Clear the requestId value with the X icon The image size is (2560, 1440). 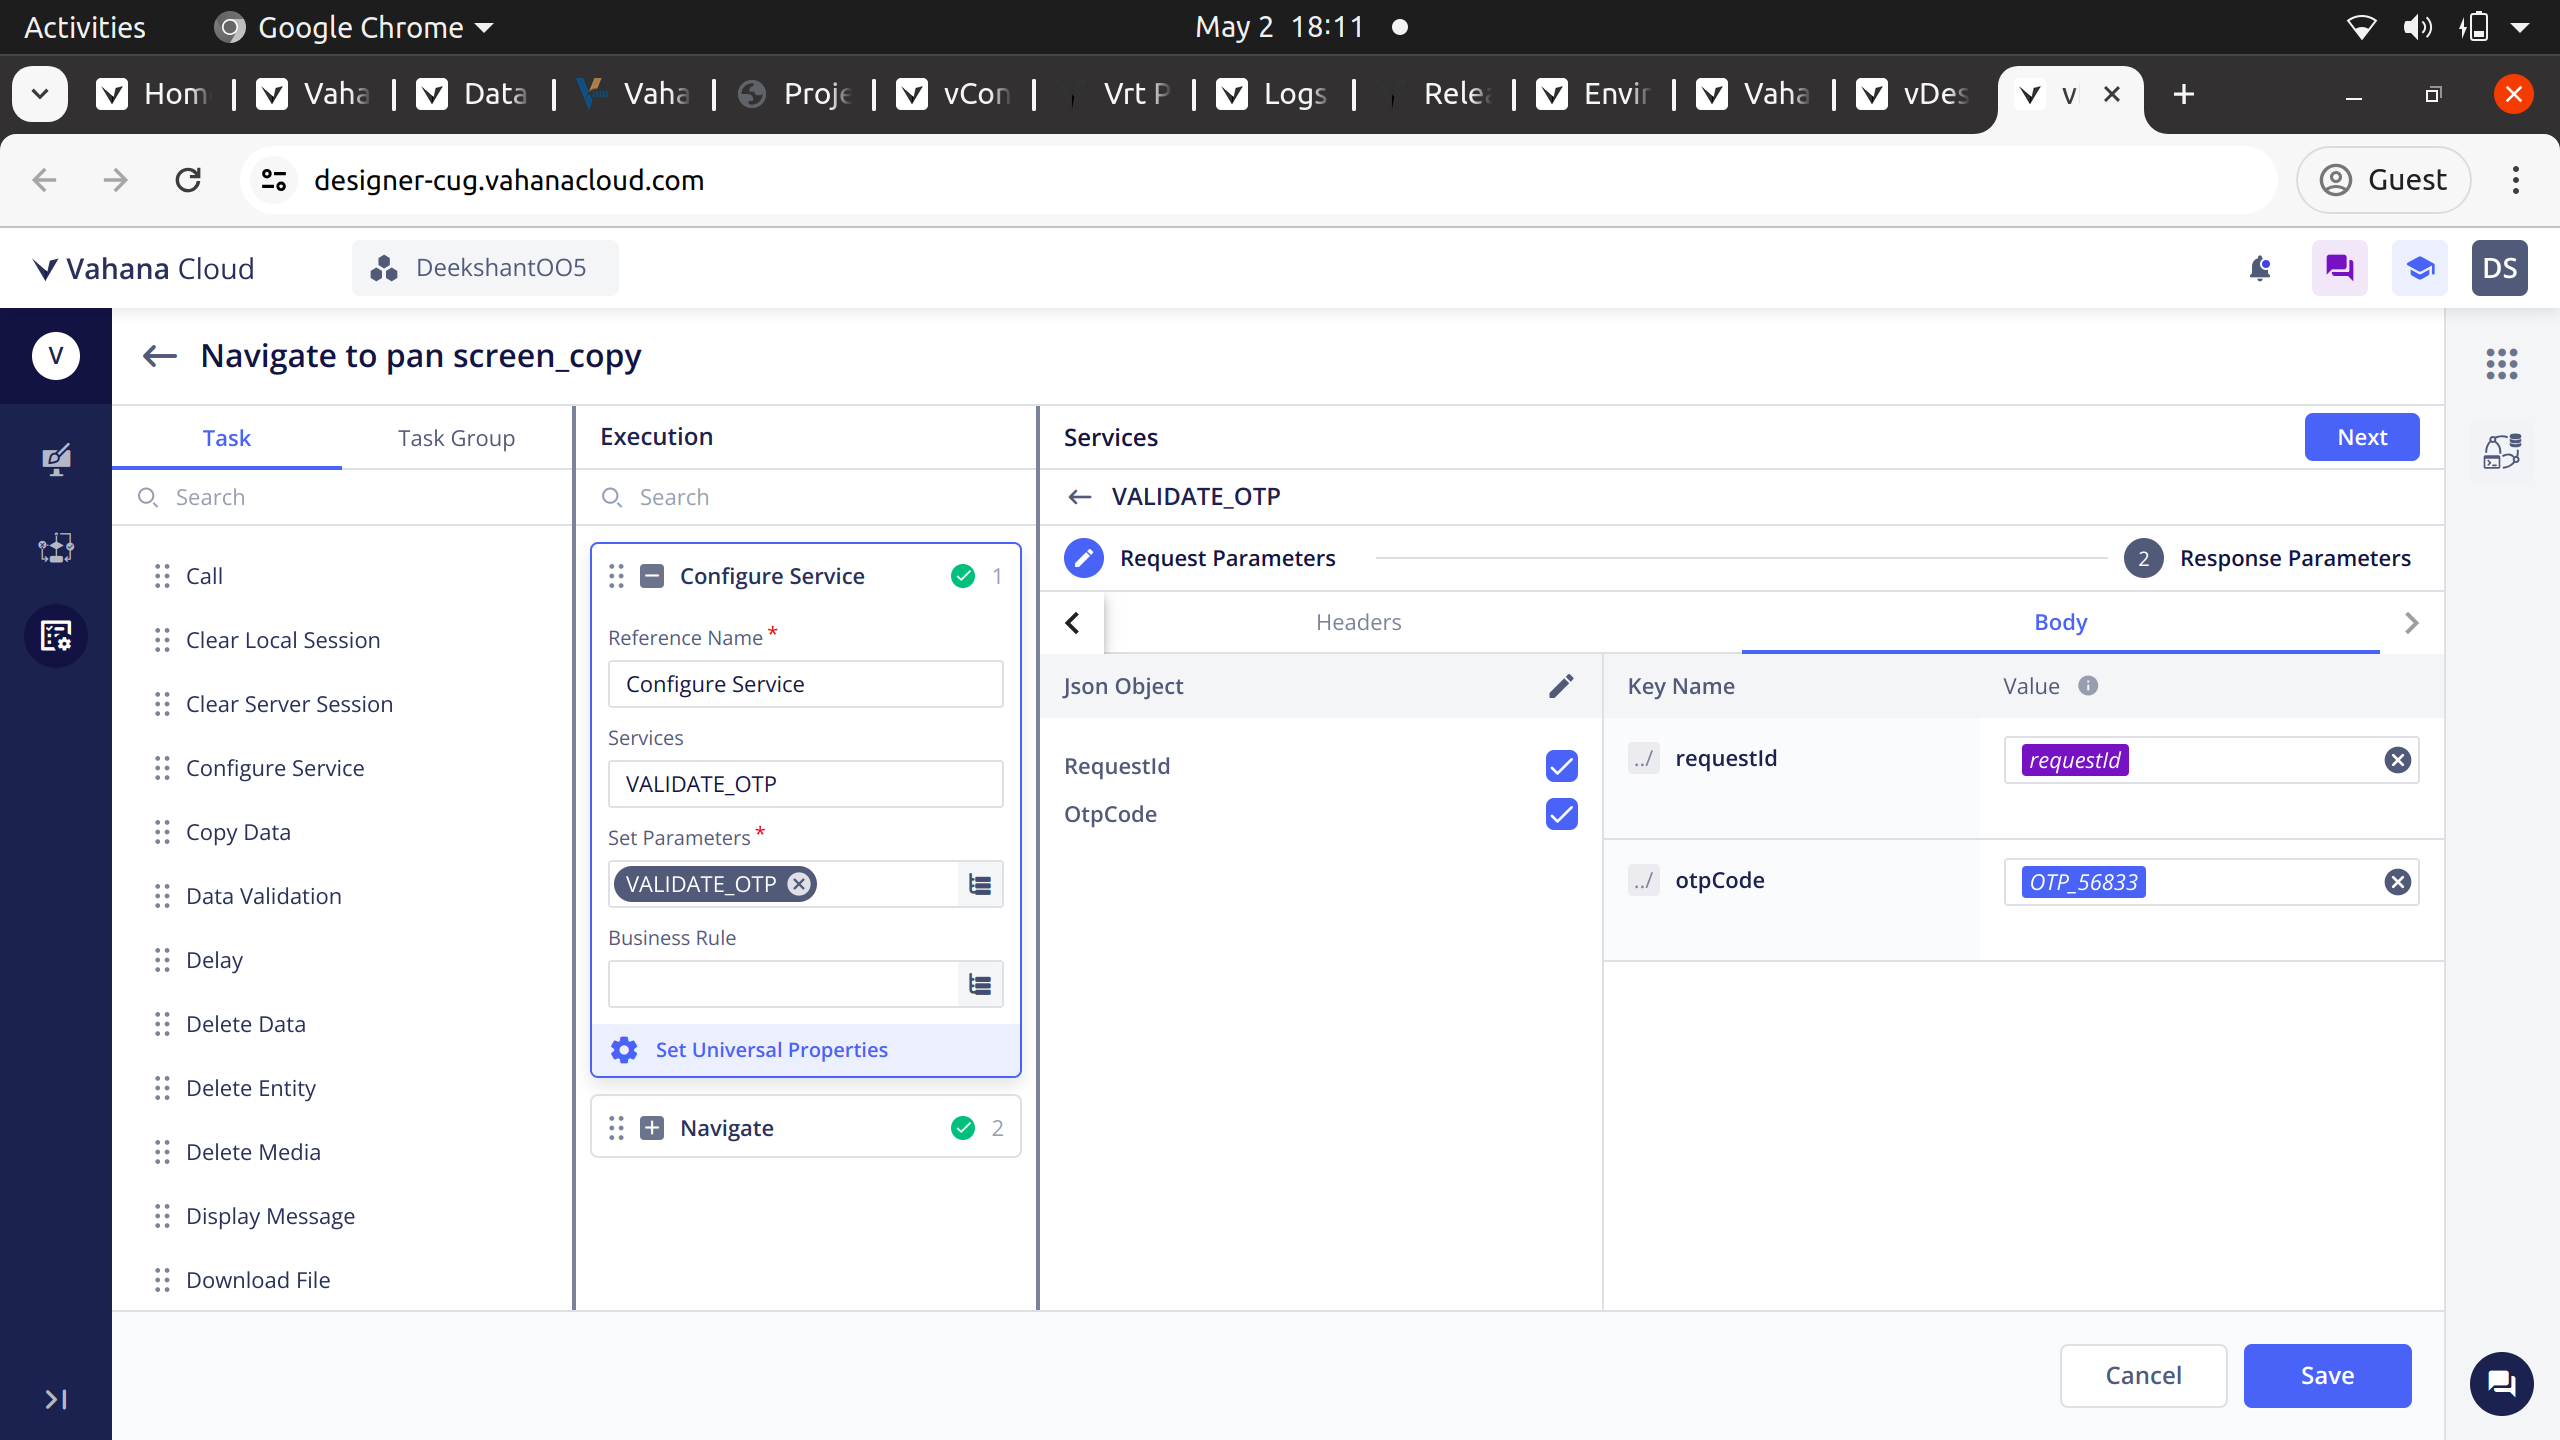tap(2397, 760)
